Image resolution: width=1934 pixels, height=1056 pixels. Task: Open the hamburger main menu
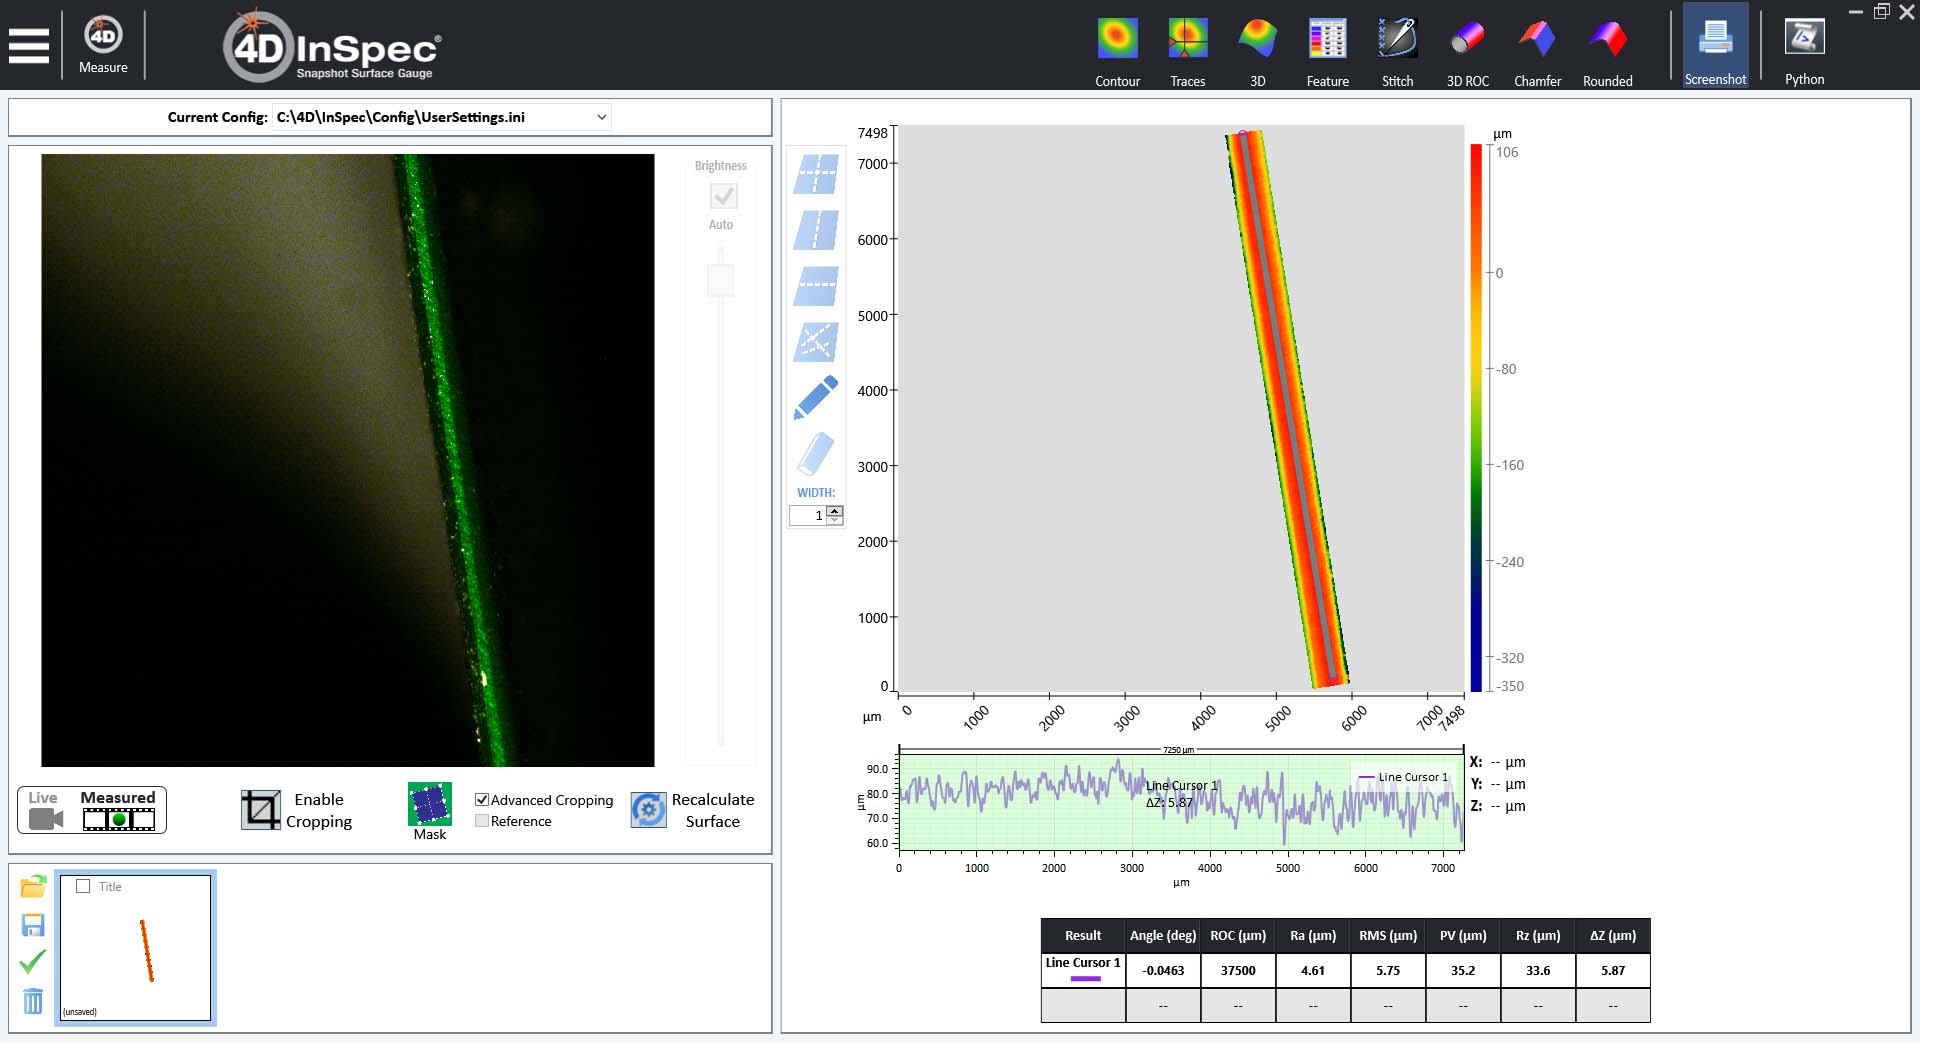tap(29, 46)
